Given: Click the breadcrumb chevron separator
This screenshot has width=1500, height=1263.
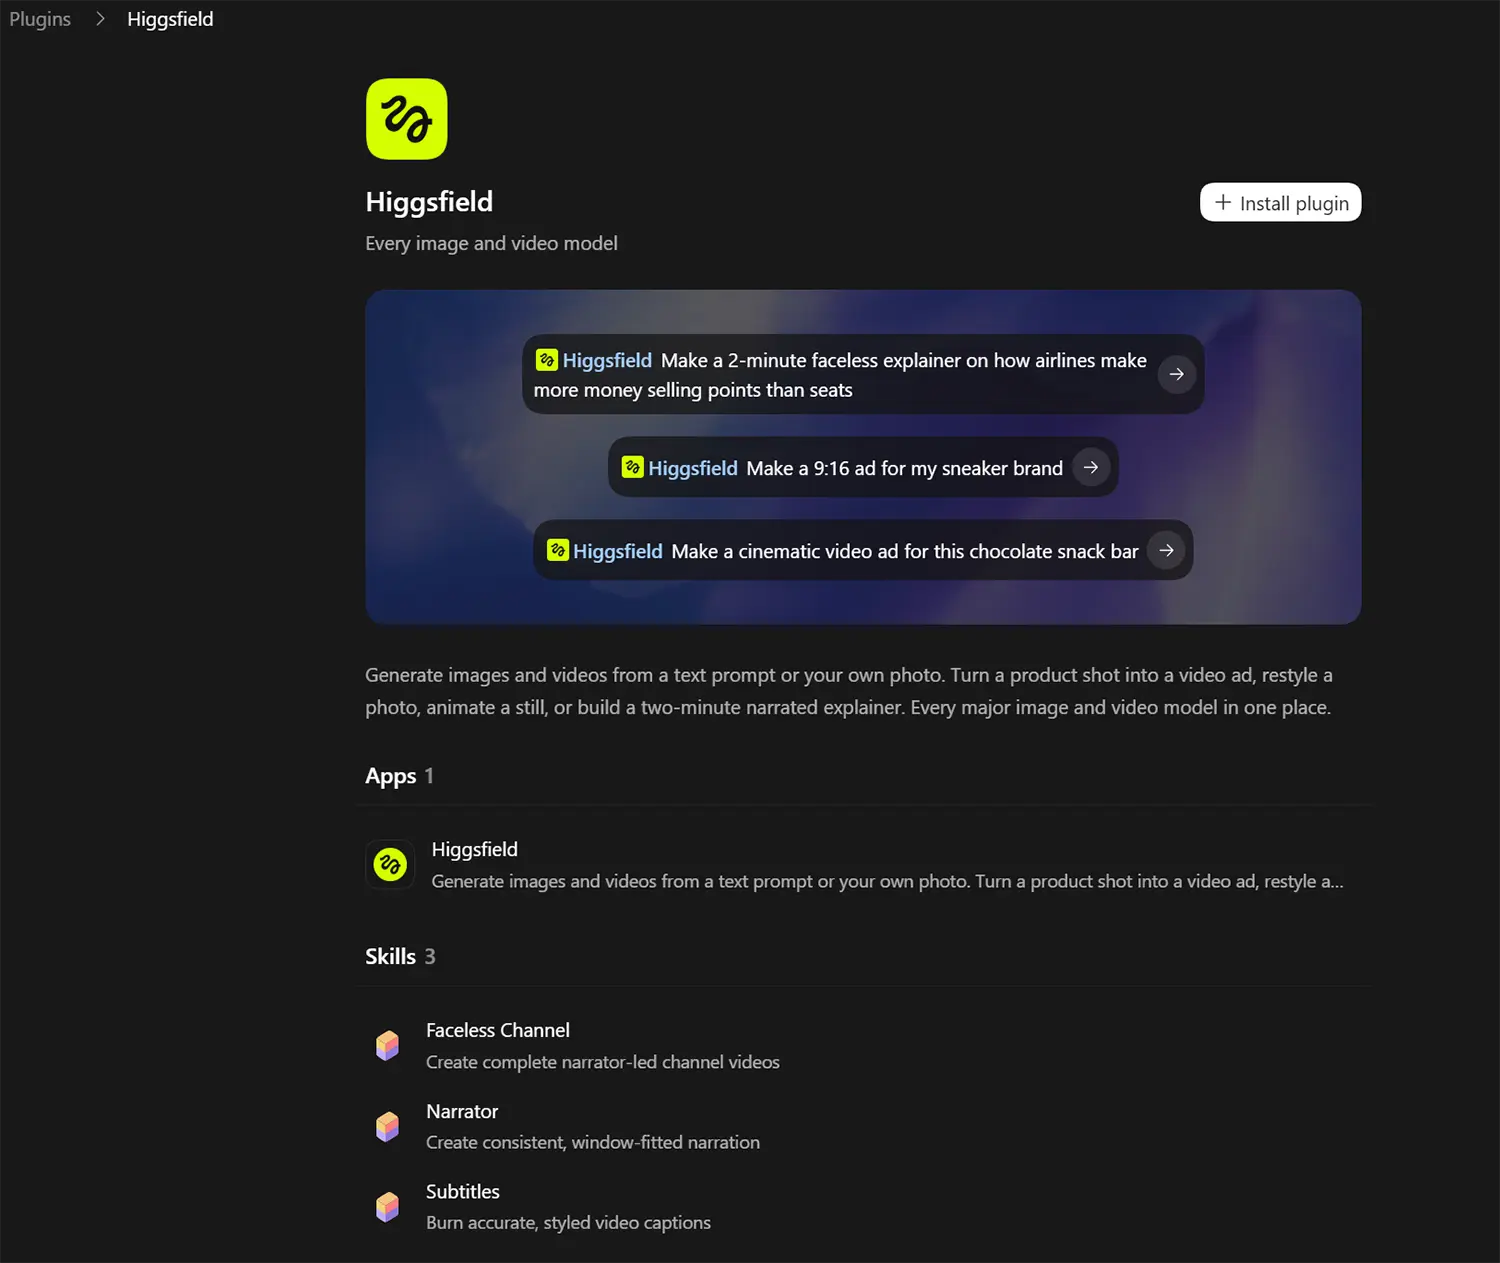Looking at the screenshot, I should click(100, 19).
